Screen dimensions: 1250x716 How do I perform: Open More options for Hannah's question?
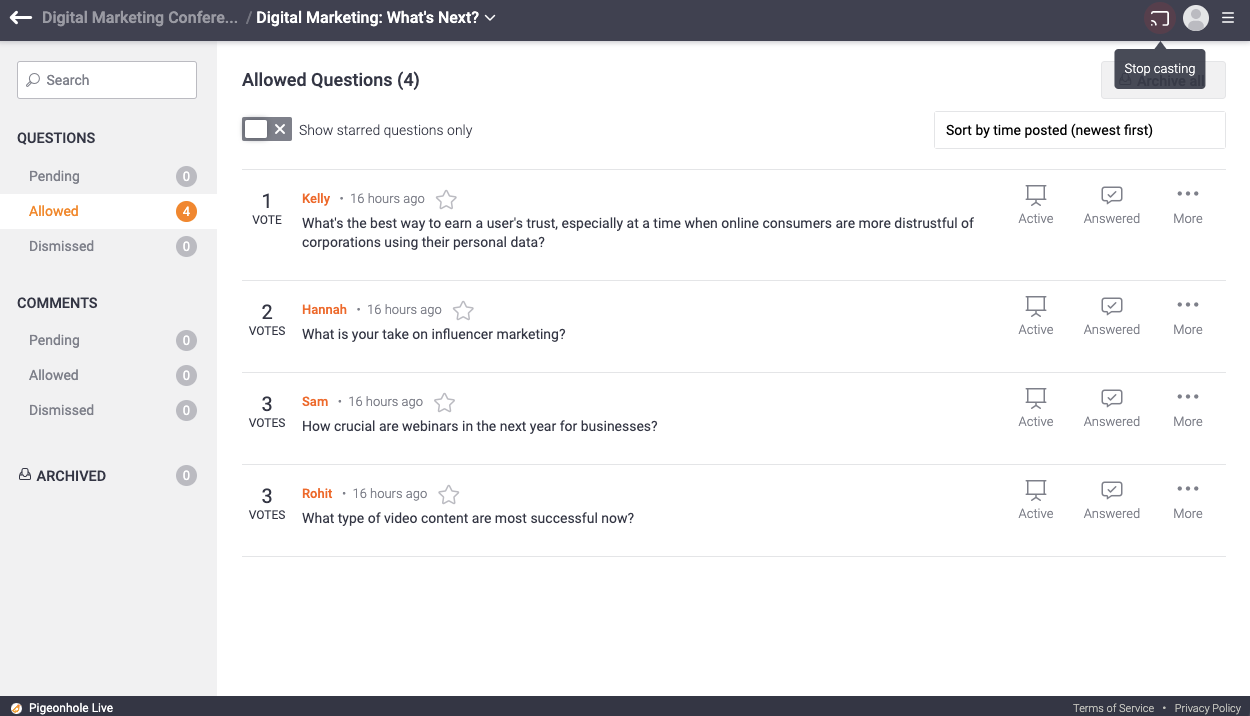click(x=1187, y=315)
